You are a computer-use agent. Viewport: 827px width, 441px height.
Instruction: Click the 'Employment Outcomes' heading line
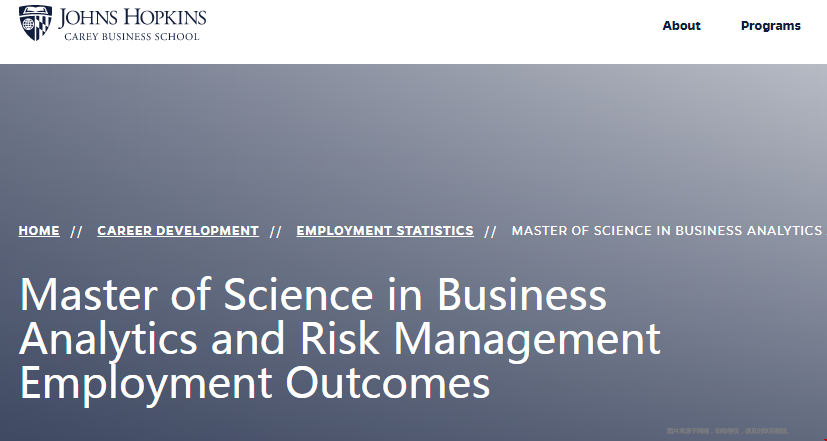pyautogui.click(x=255, y=384)
